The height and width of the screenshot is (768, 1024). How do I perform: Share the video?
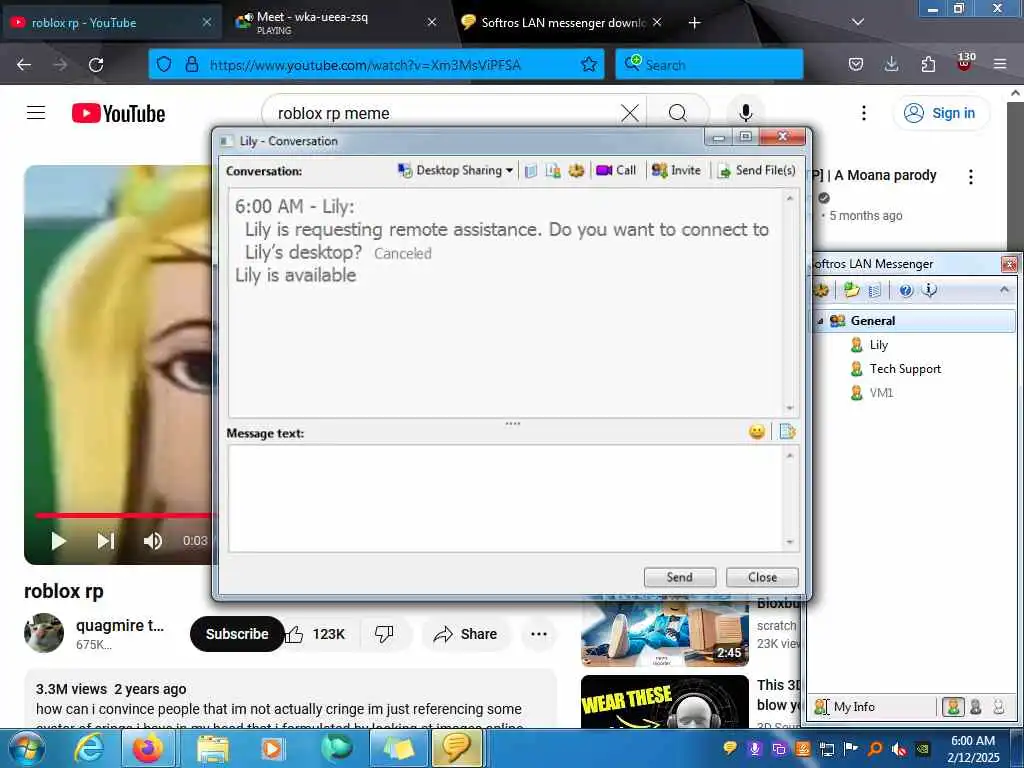(x=466, y=634)
